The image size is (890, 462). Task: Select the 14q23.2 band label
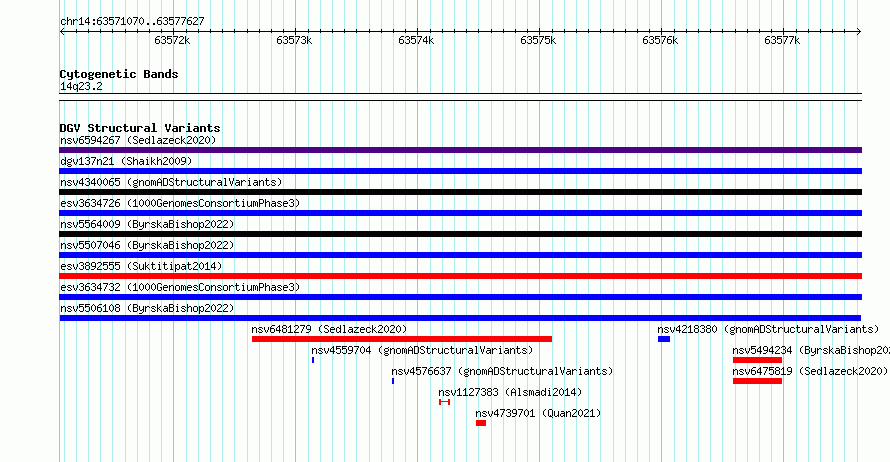[x=81, y=86]
